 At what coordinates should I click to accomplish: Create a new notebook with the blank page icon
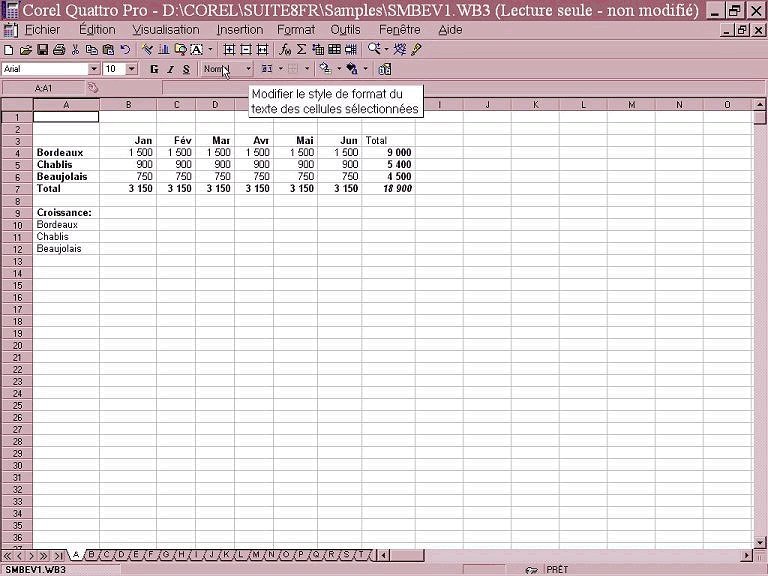click(x=8, y=49)
